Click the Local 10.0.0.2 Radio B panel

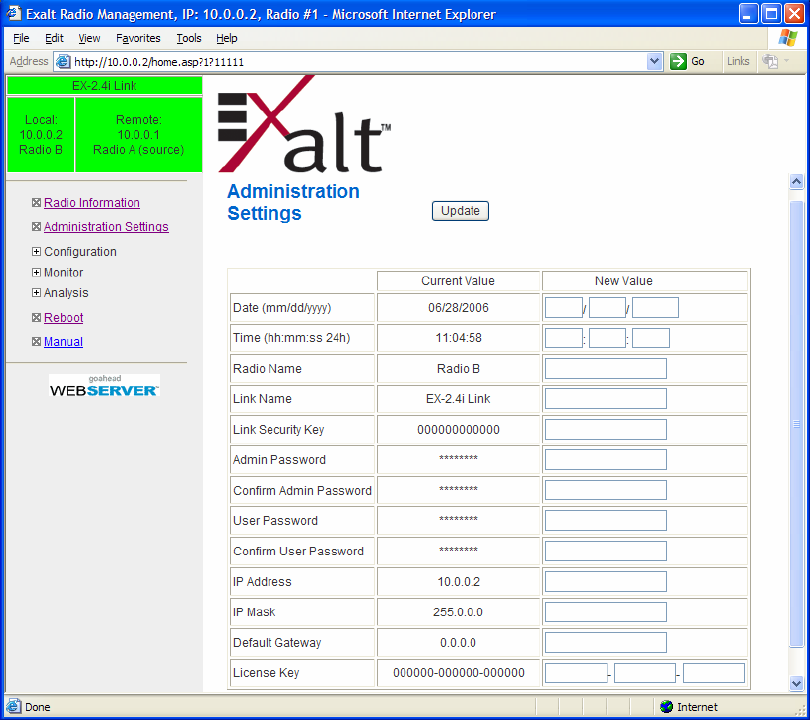pyautogui.click(x=41, y=135)
